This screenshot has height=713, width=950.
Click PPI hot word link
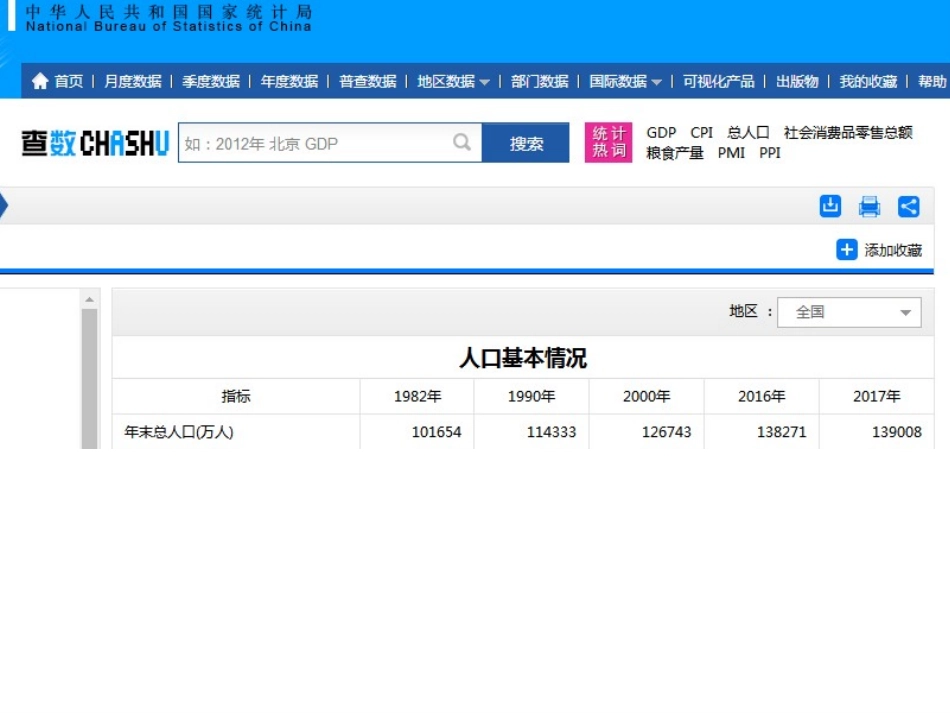770,153
